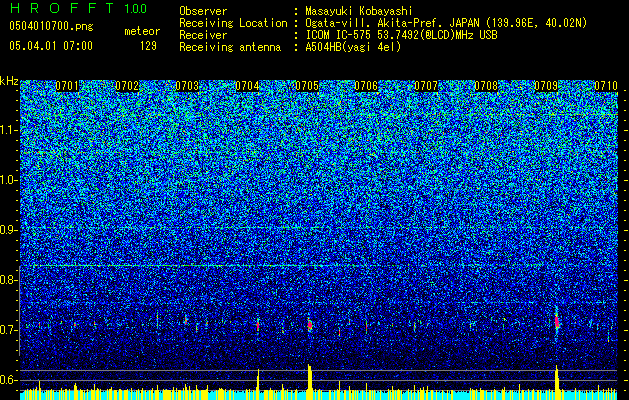
Task: Click the meteor echo near 0704
Action: (x=258, y=325)
